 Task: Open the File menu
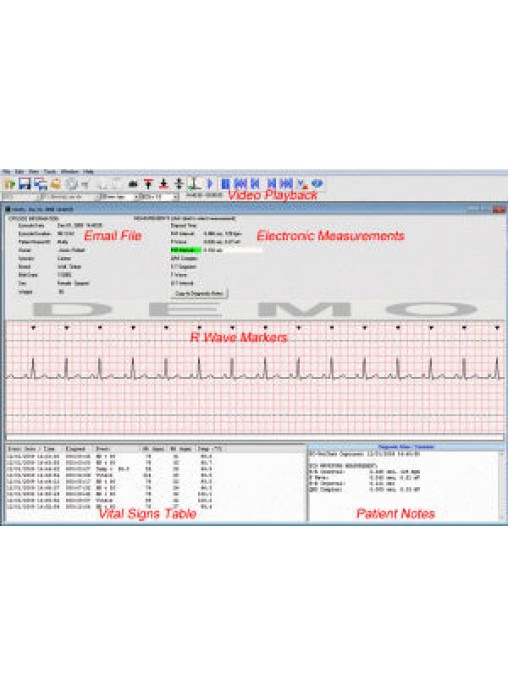click(6, 172)
